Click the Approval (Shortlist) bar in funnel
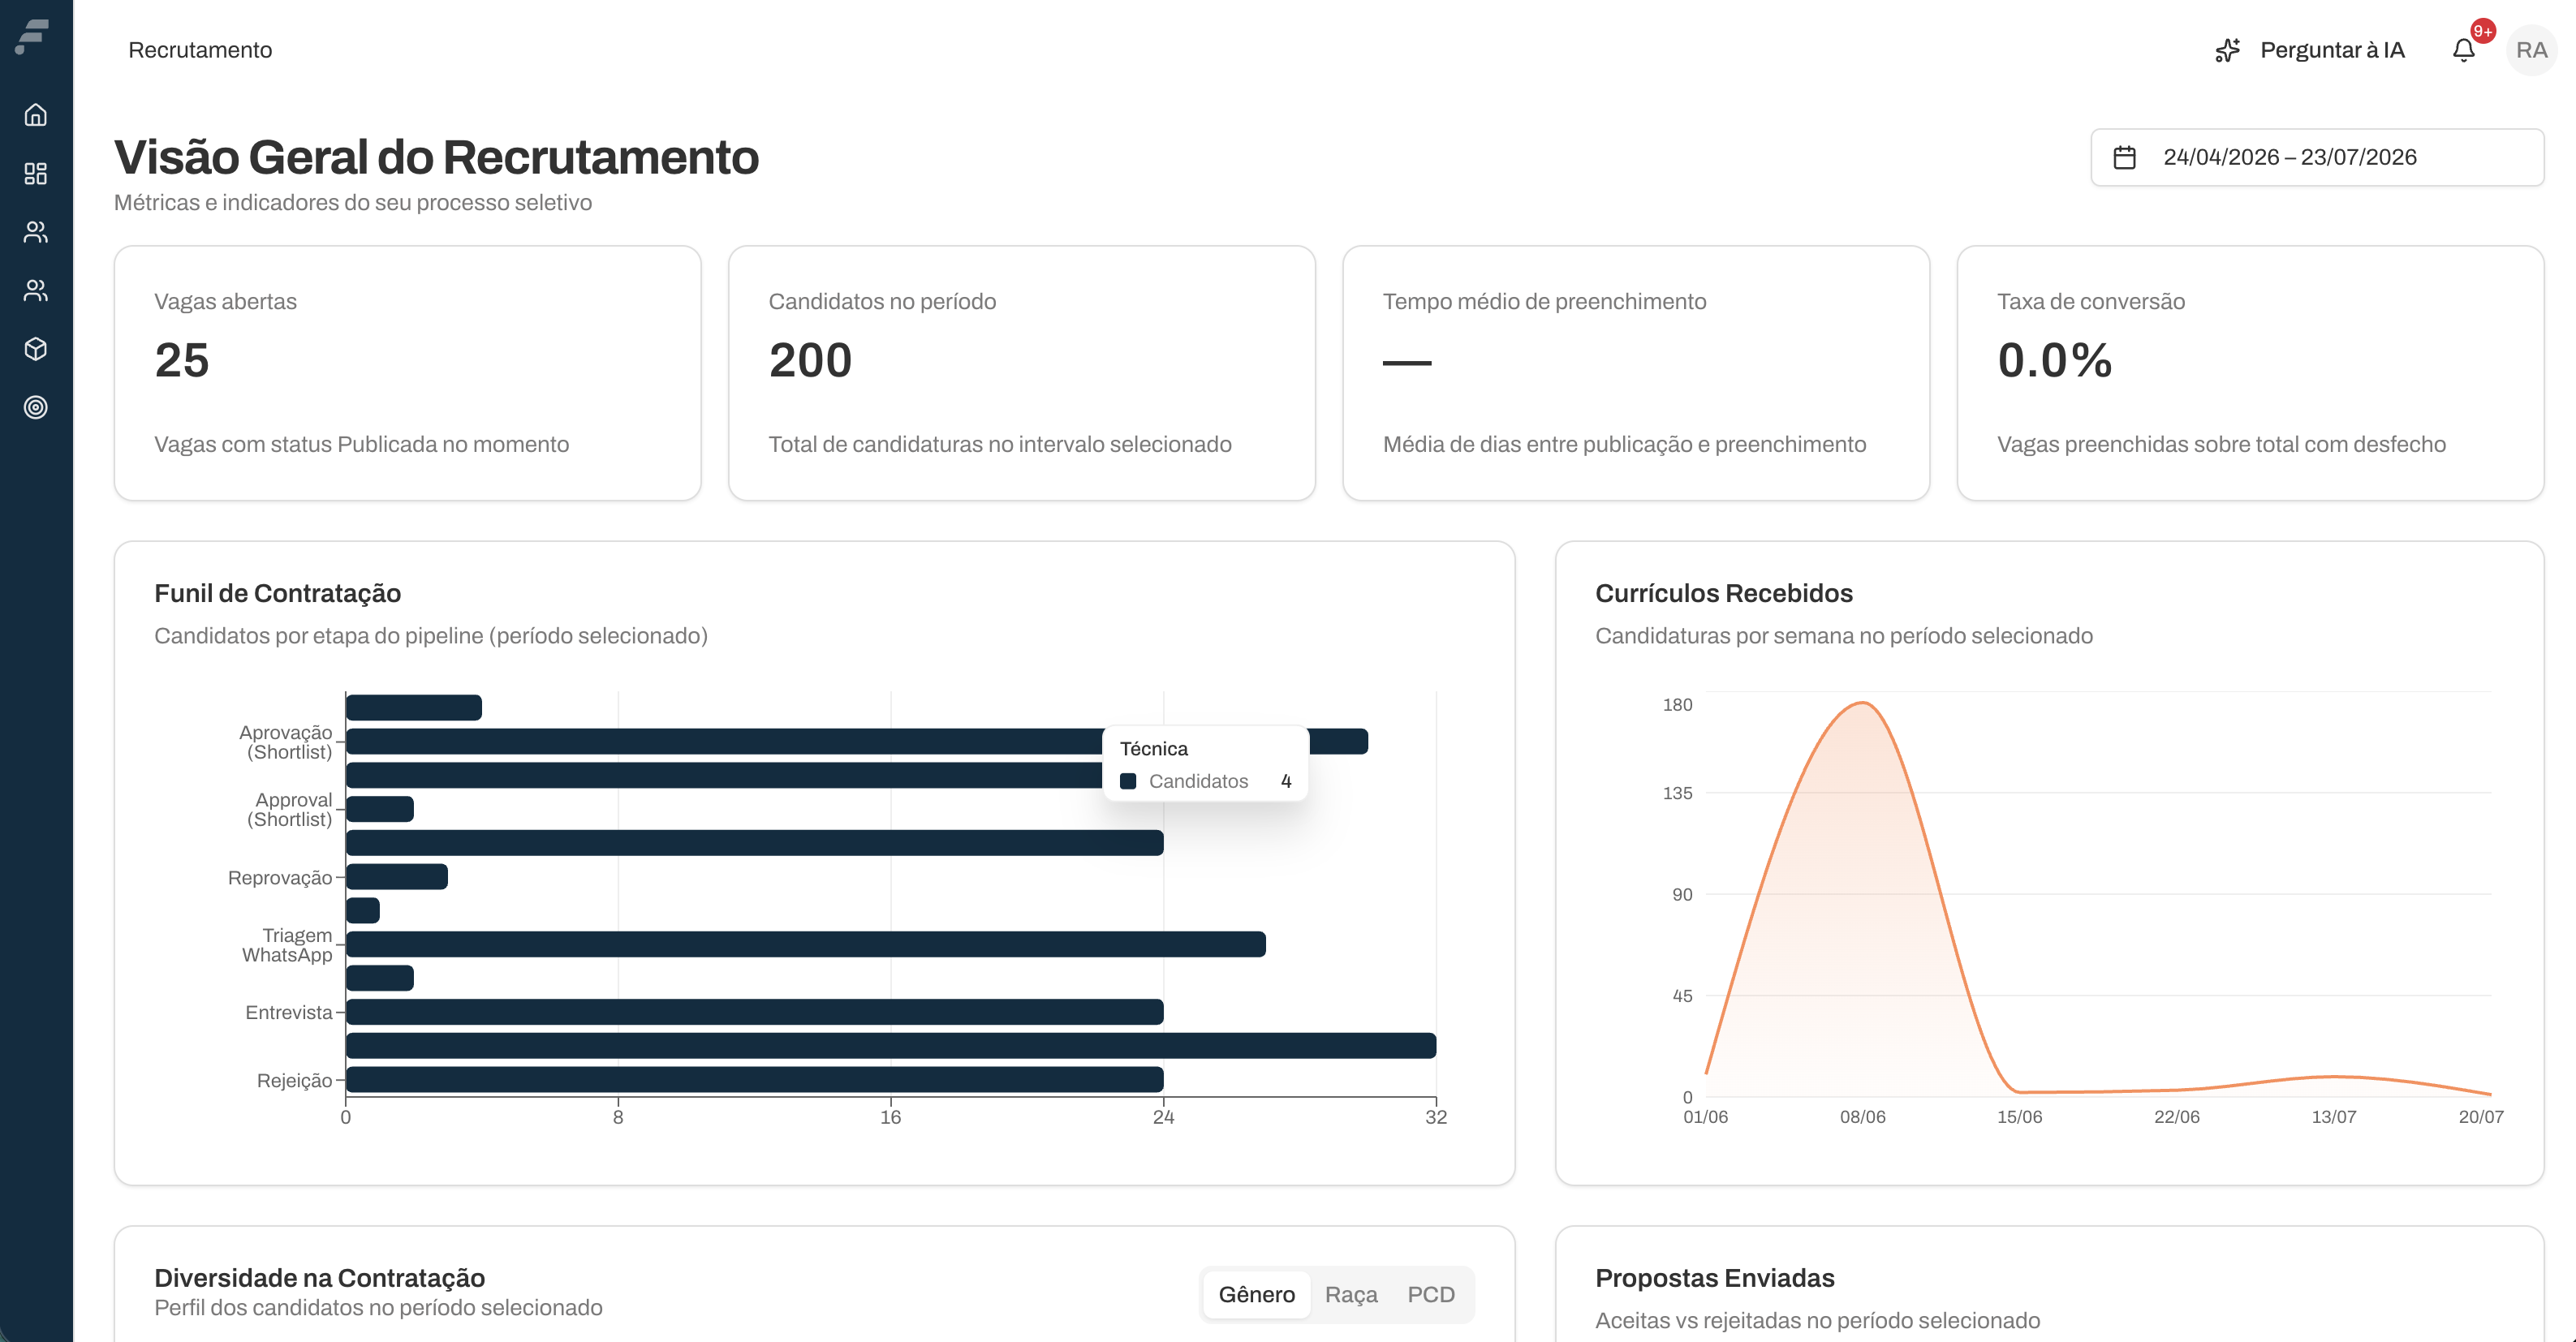Viewport: 2576px width, 1342px height. (x=379, y=809)
